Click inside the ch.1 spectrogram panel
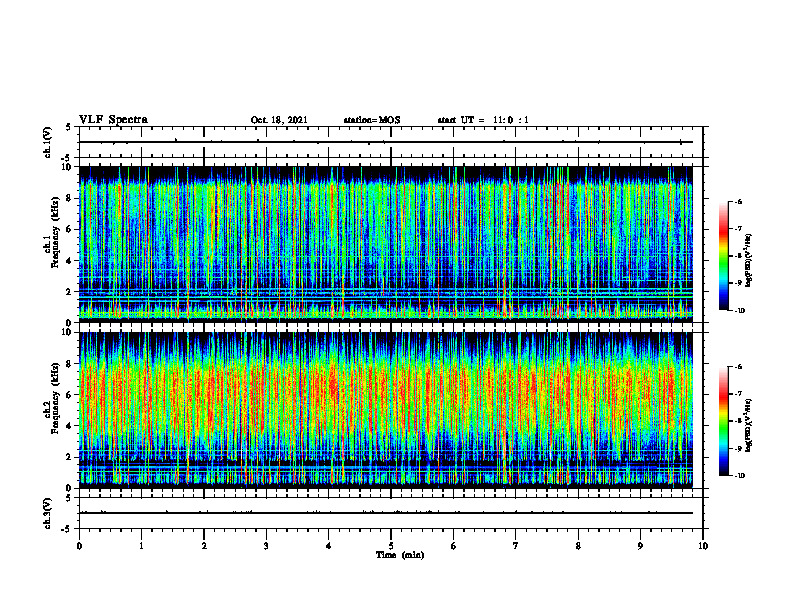 tap(386, 244)
